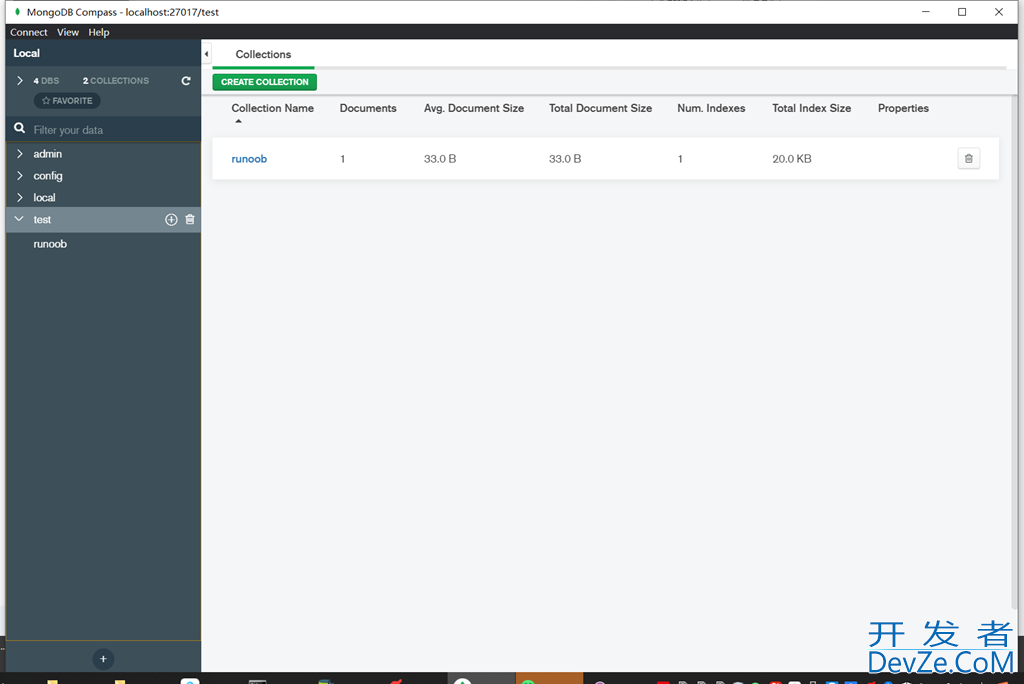The height and width of the screenshot is (684, 1024).
Task: Drop the test database with its trash icon
Action: click(x=190, y=220)
